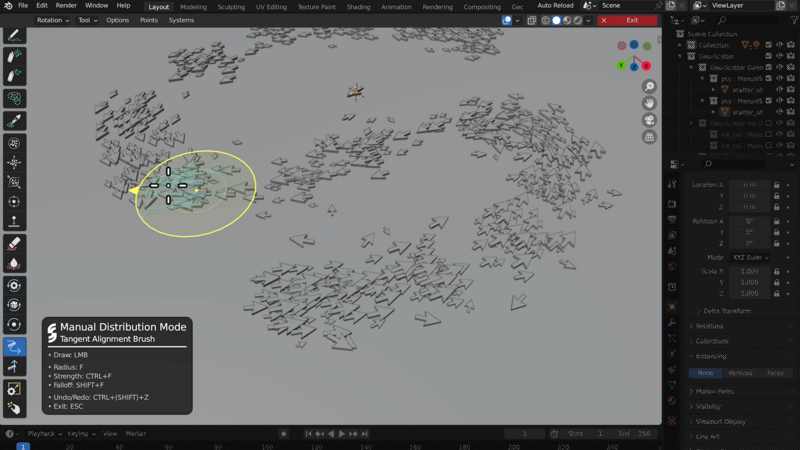Open the viewport shading options dropdown arrow
This screenshot has height=450, width=800.
click(x=588, y=20)
